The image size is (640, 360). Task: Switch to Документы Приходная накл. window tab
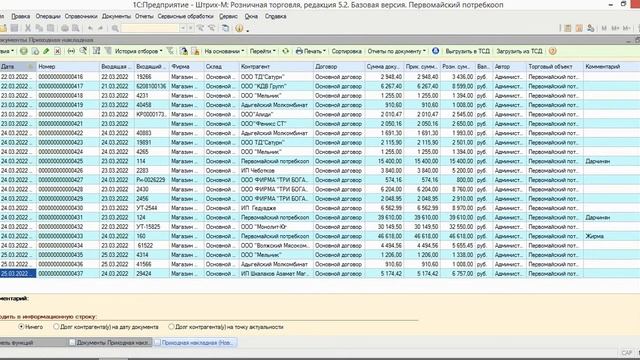110,342
